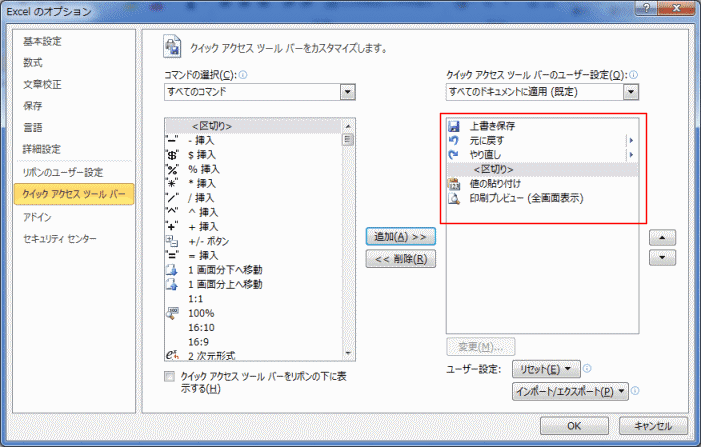Click the やり直し redo arrow icon
701x447 pixels.
[454, 155]
